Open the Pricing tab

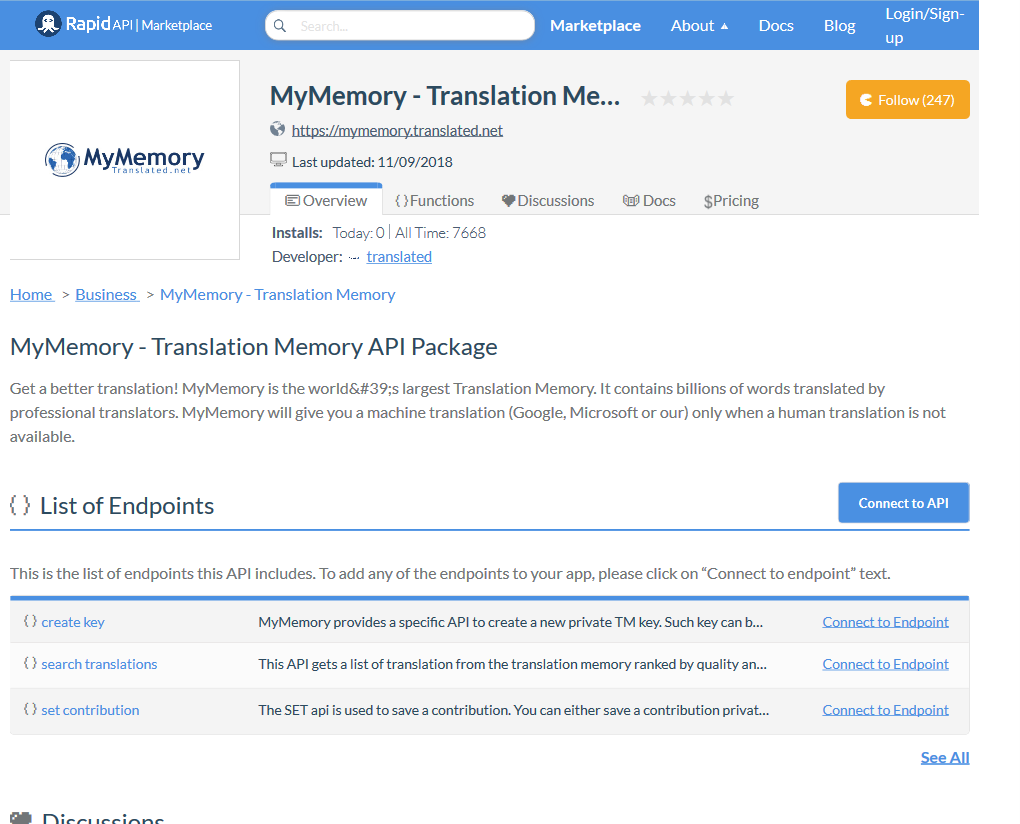coord(731,201)
